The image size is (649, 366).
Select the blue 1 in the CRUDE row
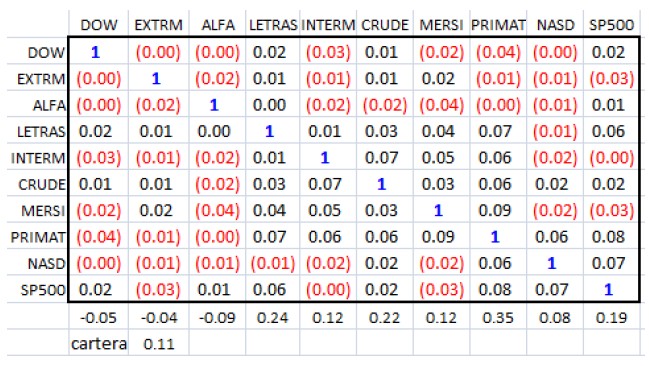(x=385, y=184)
